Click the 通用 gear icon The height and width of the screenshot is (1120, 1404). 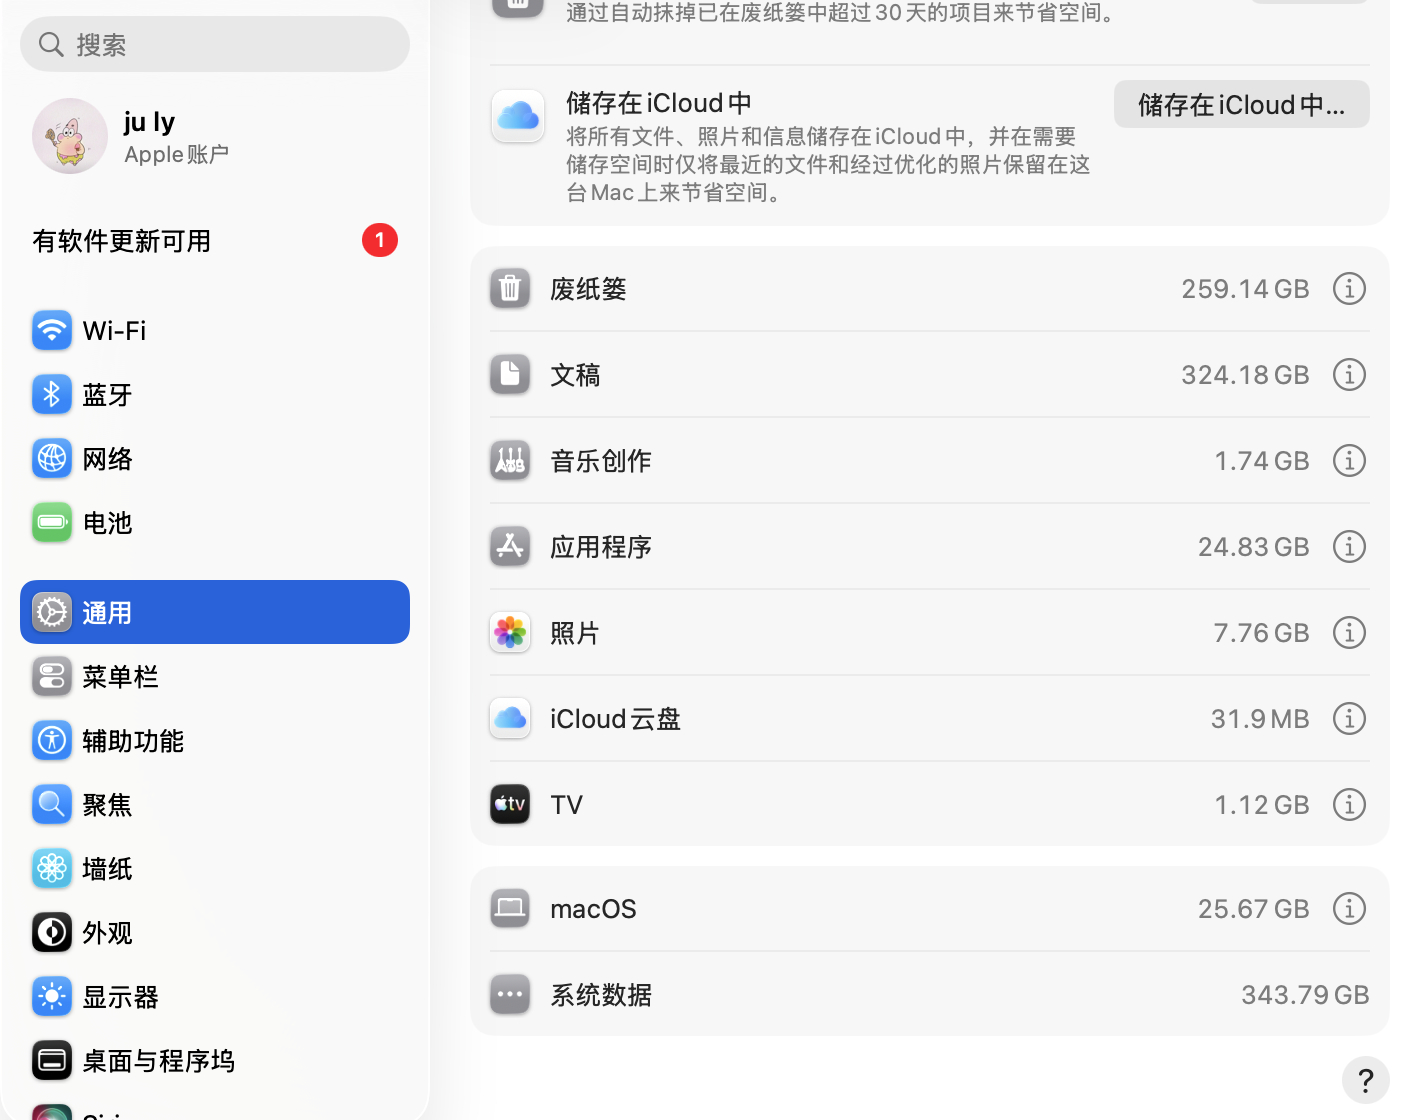52,612
